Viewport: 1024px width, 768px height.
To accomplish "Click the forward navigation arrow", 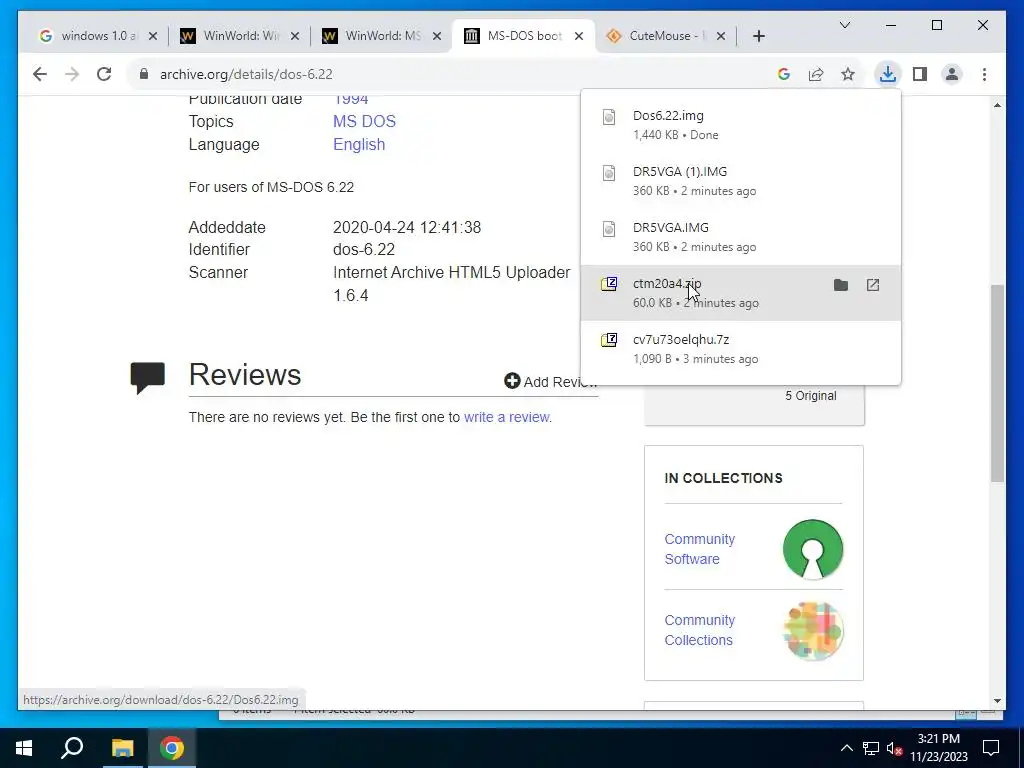I will pyautogui.click(x=72, y=74).
